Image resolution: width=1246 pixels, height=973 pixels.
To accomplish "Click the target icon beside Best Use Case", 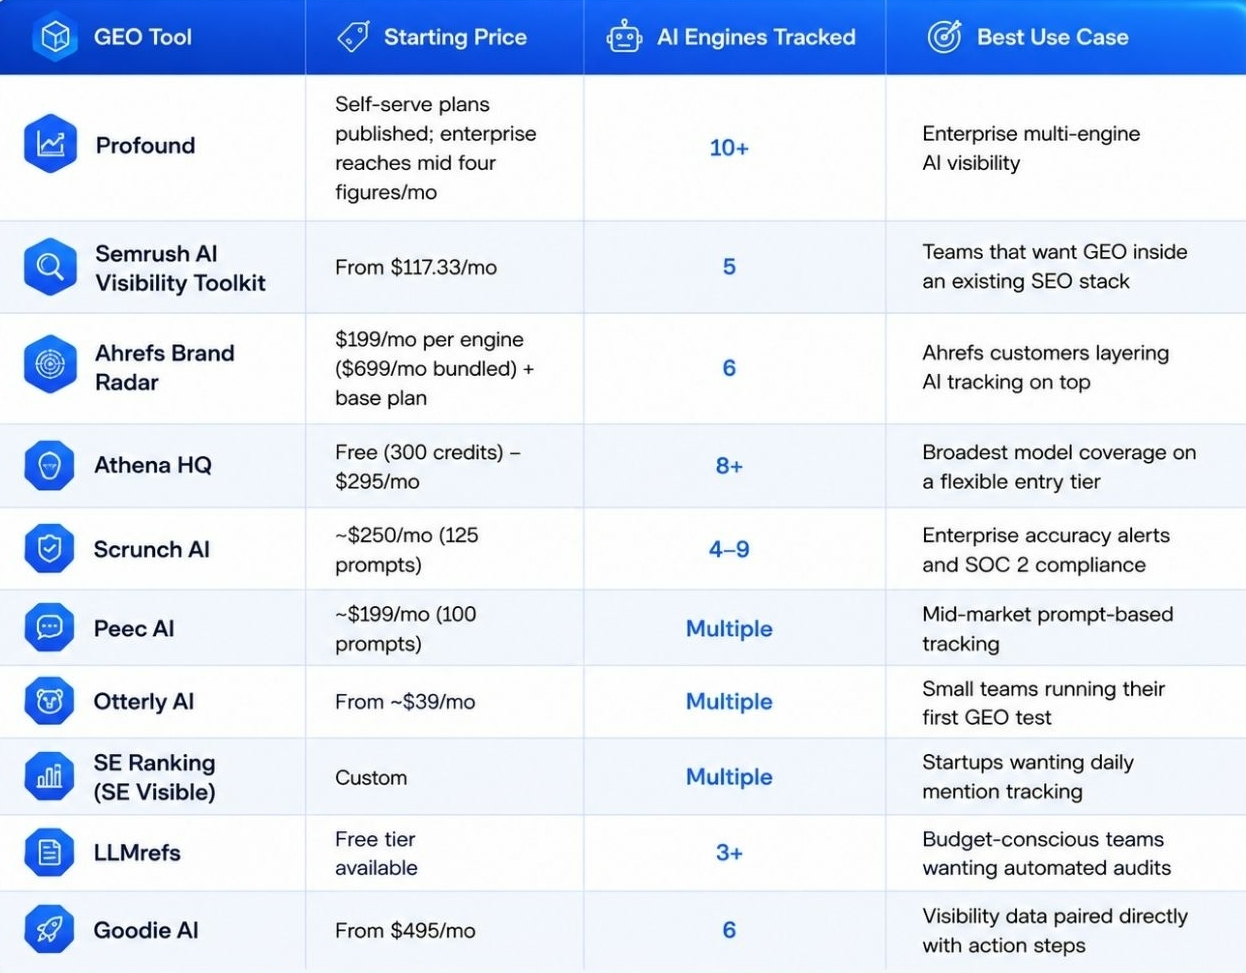I will pyautogui.click(x=944, y=37).
